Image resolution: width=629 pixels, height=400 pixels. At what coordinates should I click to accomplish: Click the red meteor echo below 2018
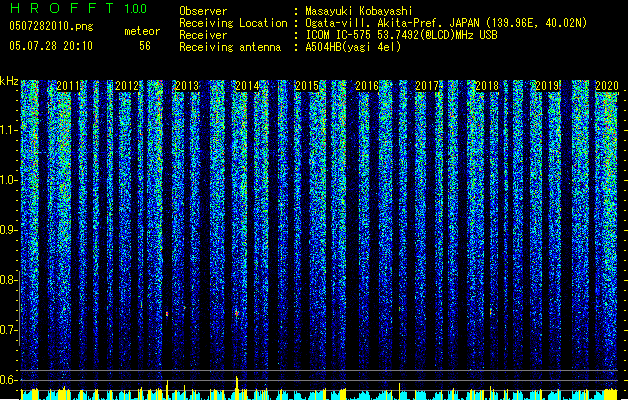point(491,312)
